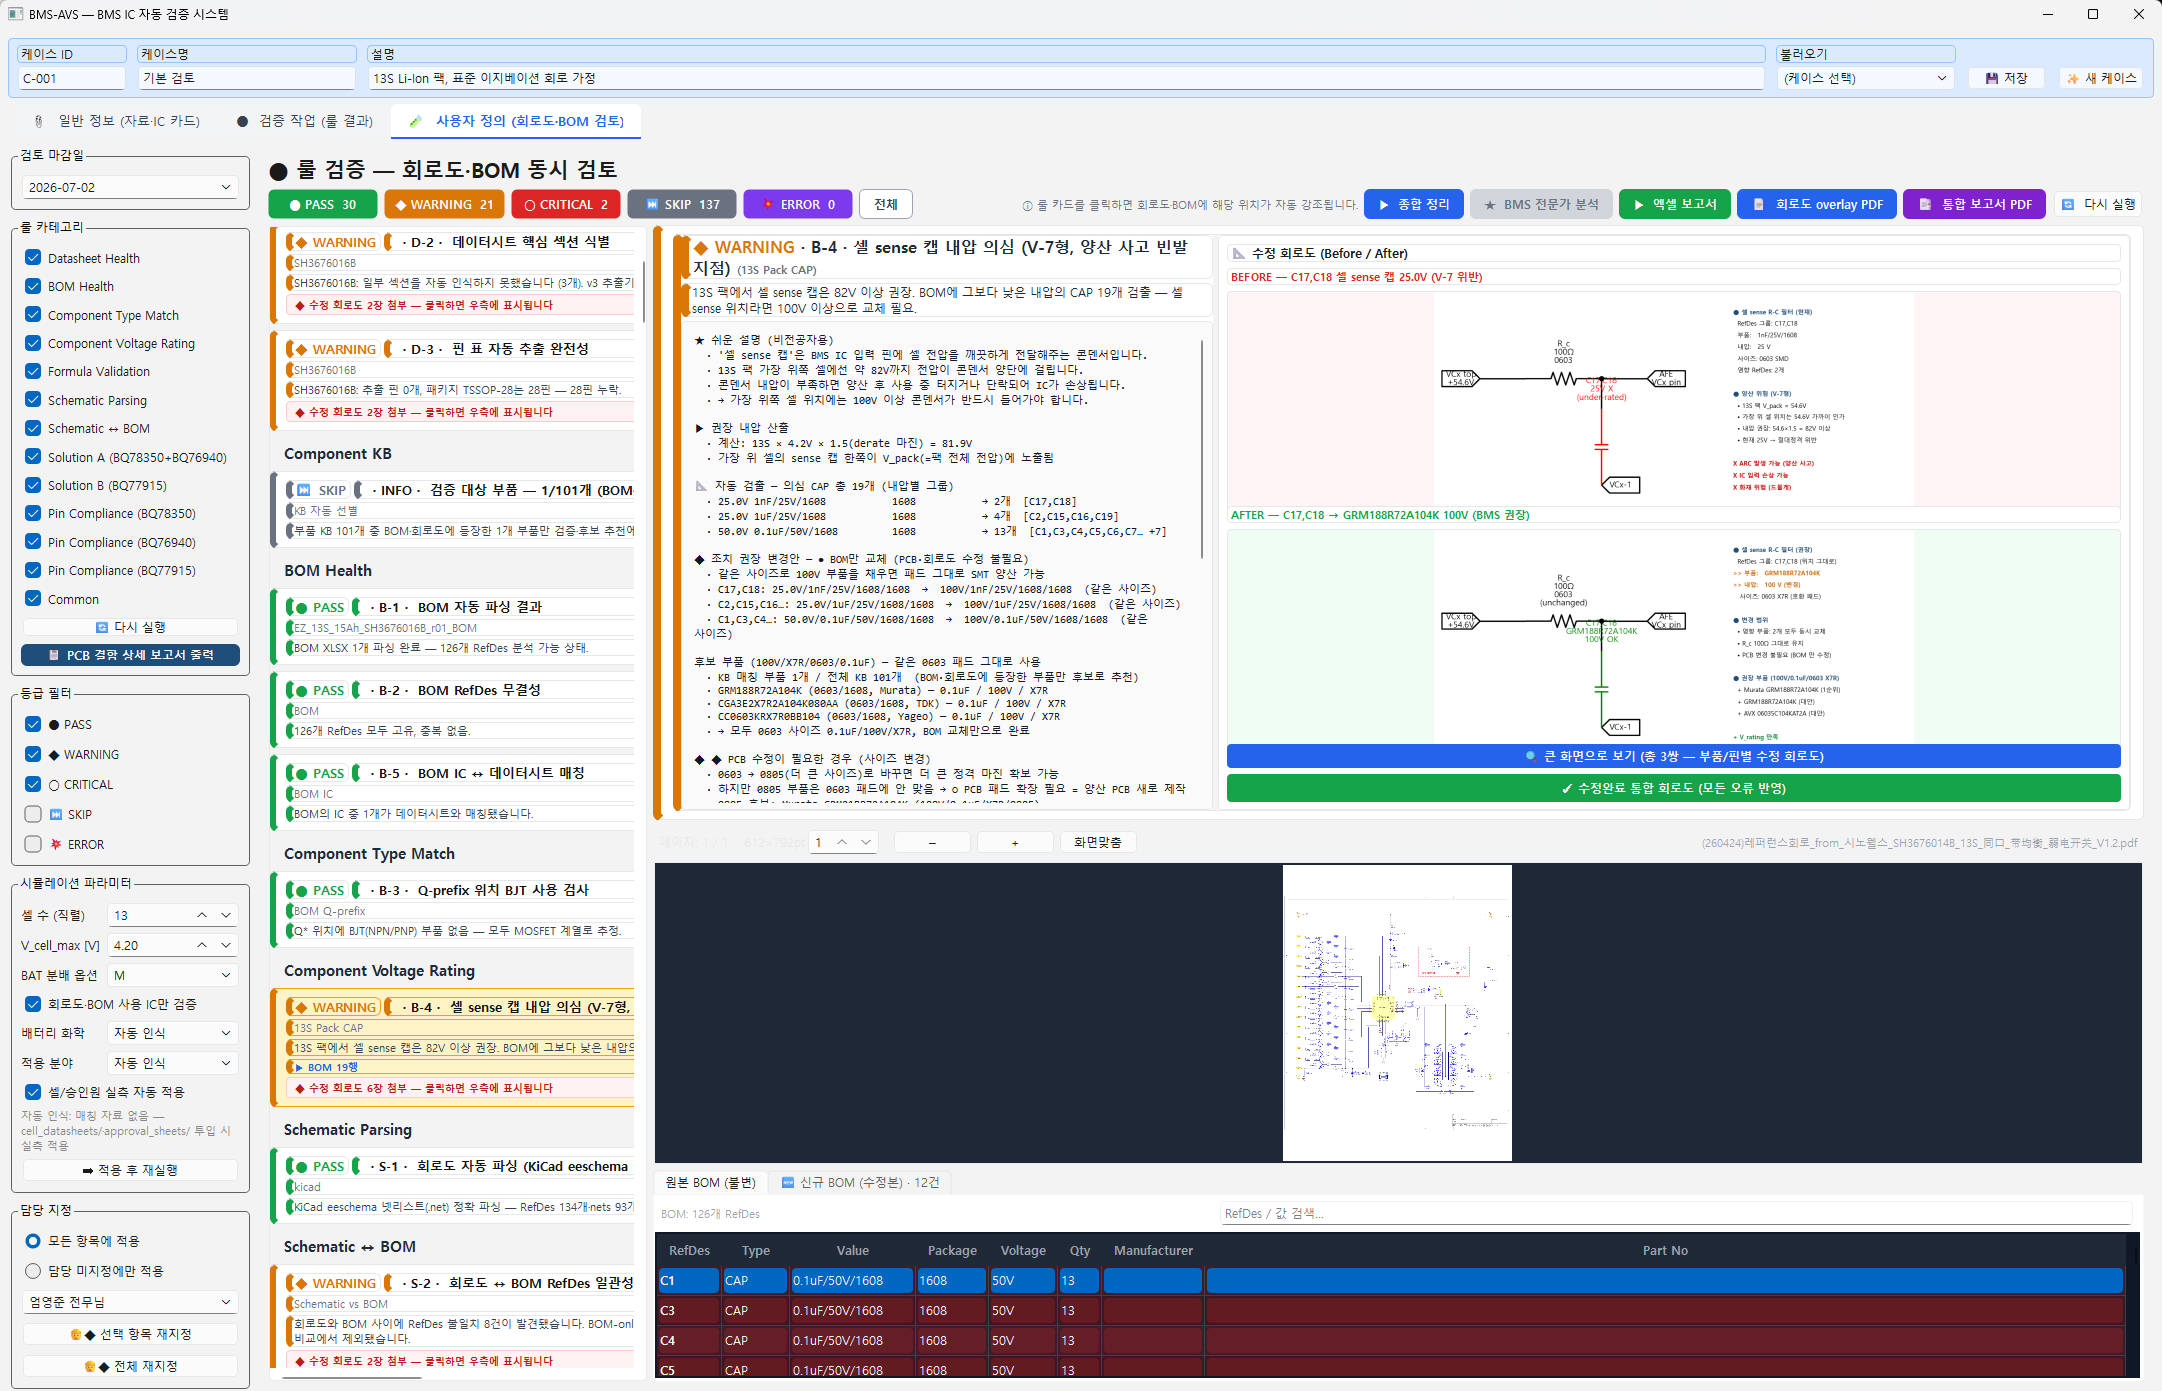Click the arrow icon on 적용 후 재실행
Viewport: 2162px width, 1391px height.
point(88,1170)
